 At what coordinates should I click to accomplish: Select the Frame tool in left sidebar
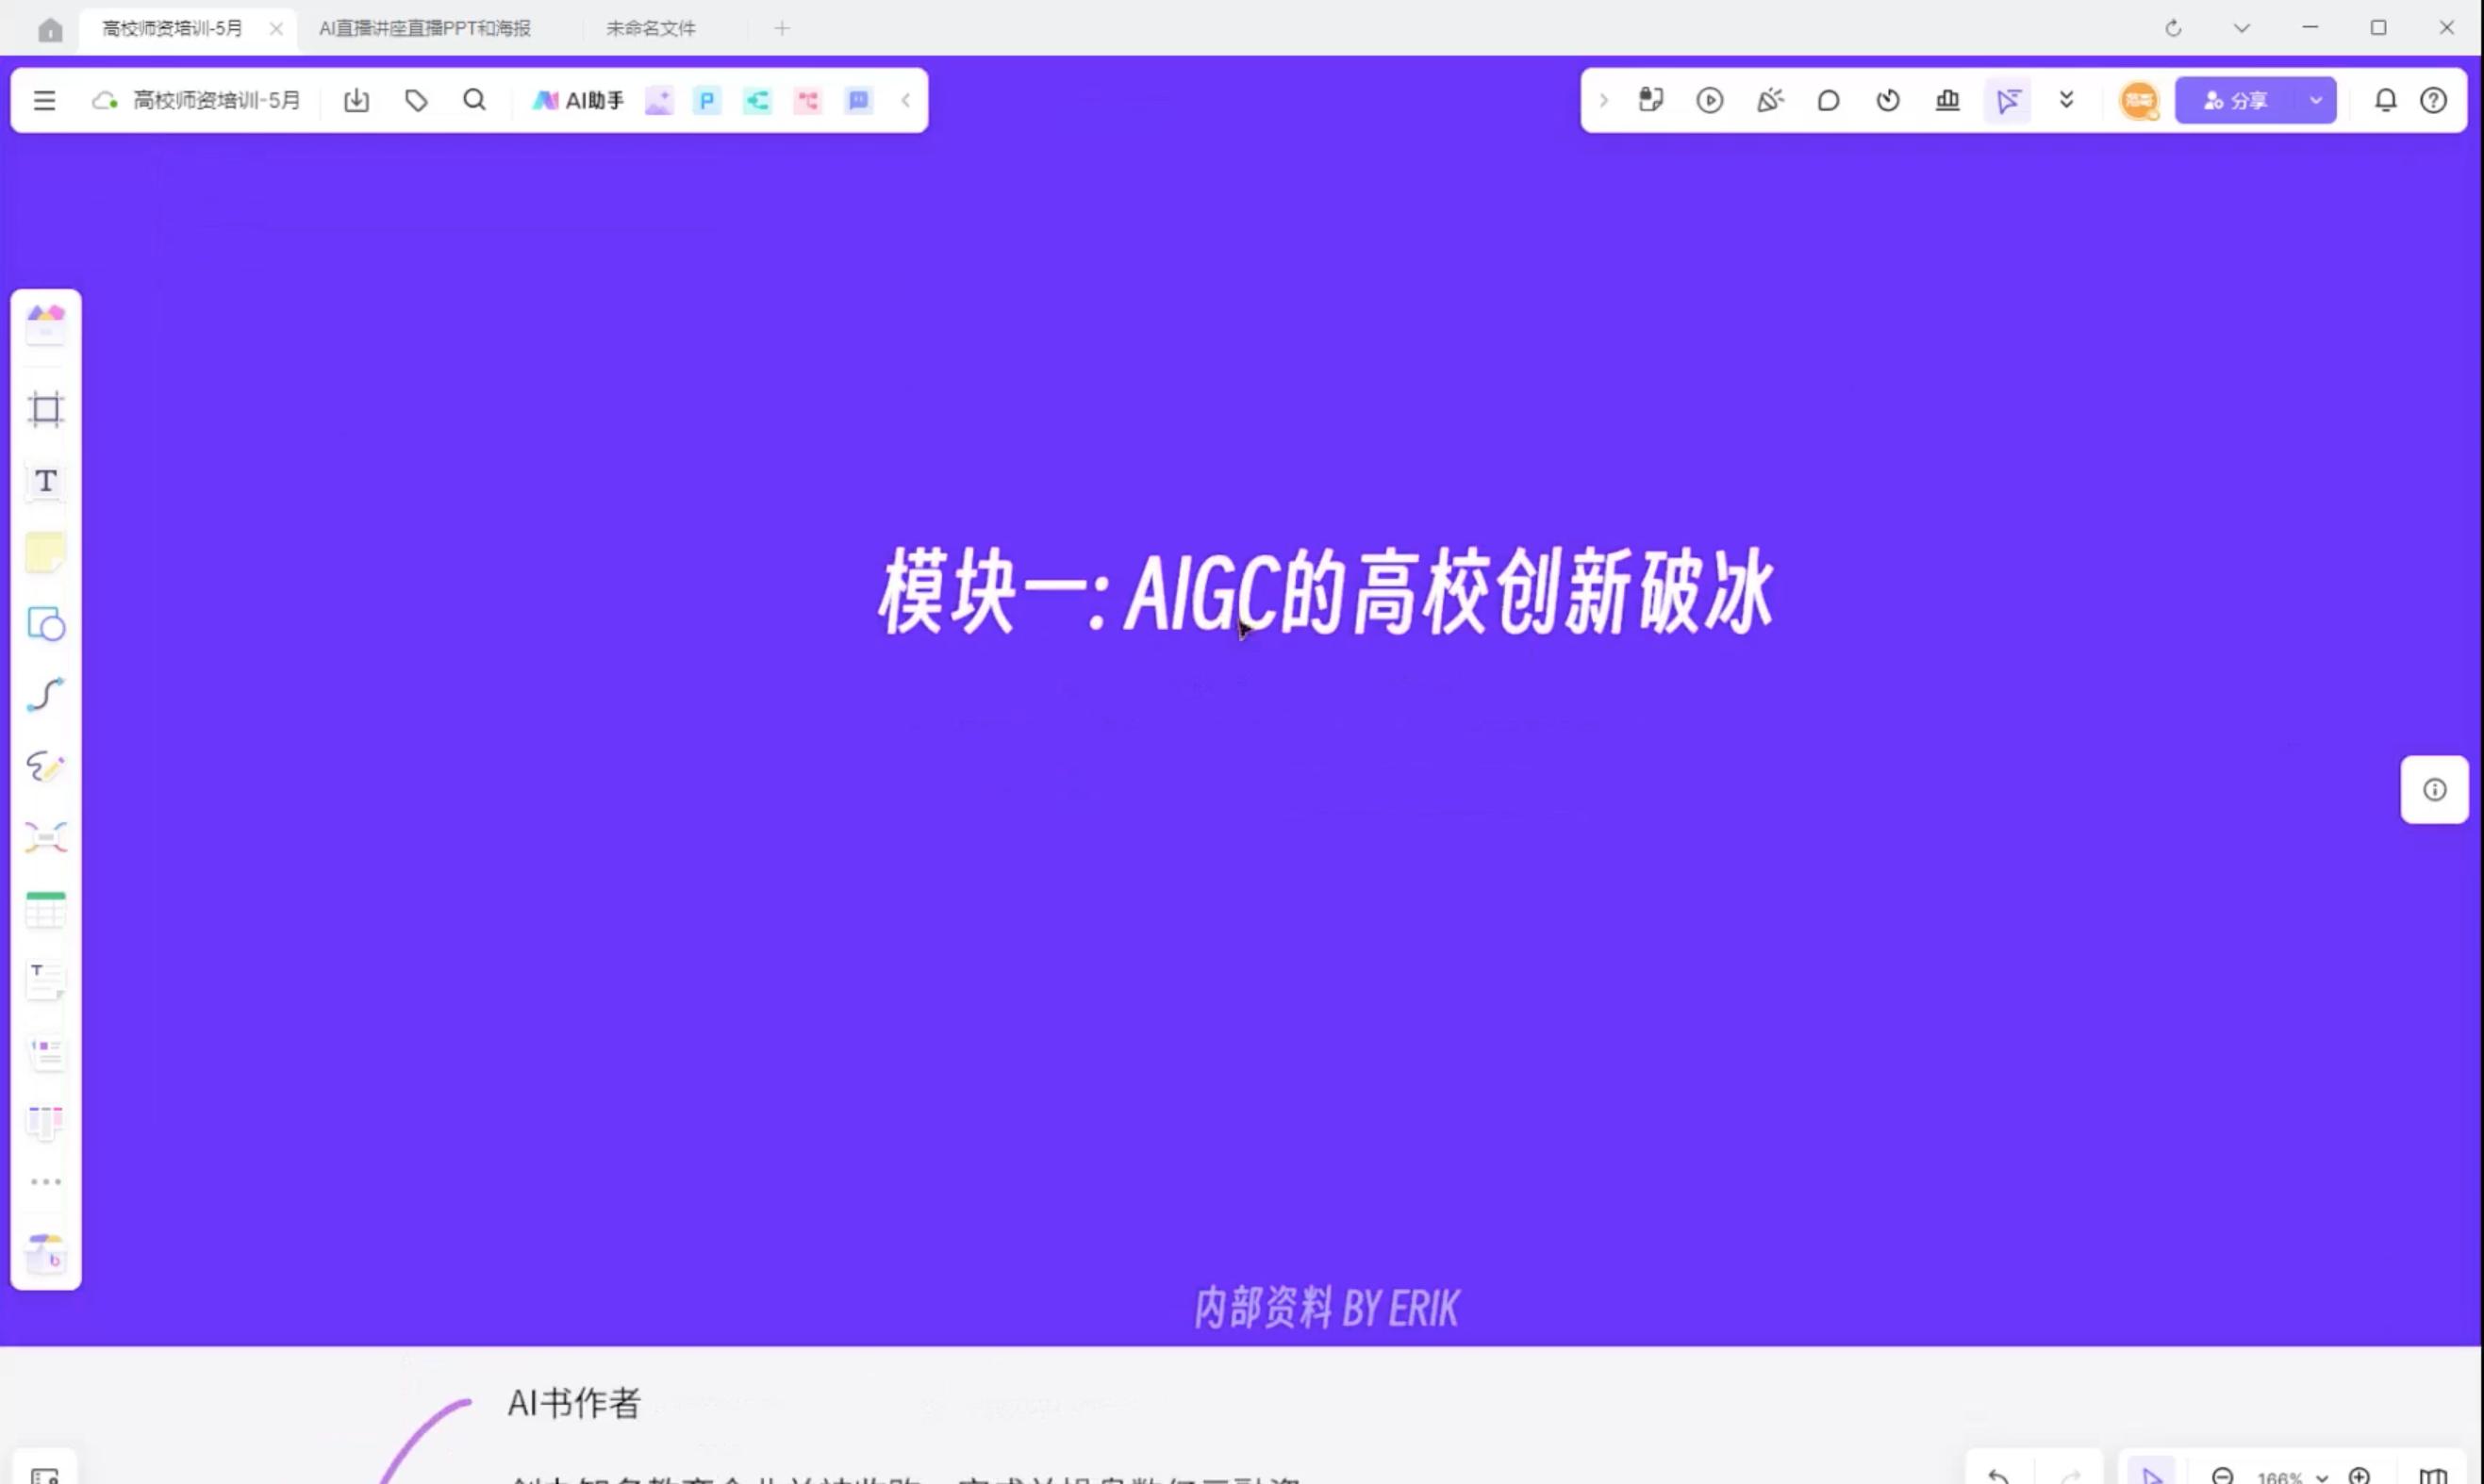click(45, 410)
